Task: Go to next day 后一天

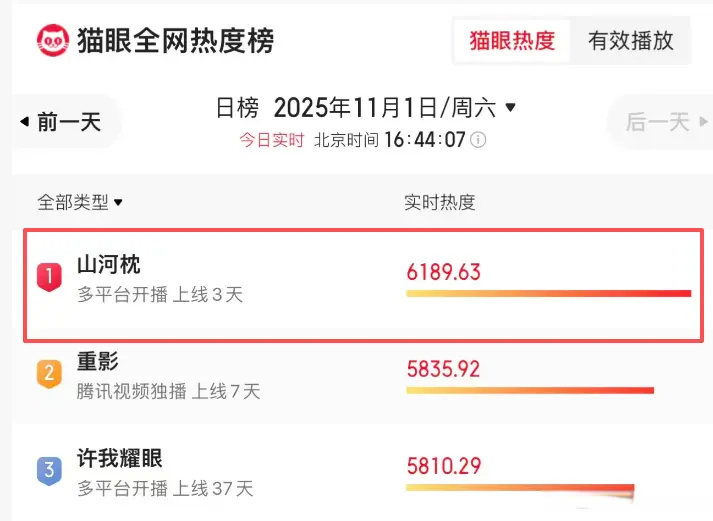Action: pos(657,123)
